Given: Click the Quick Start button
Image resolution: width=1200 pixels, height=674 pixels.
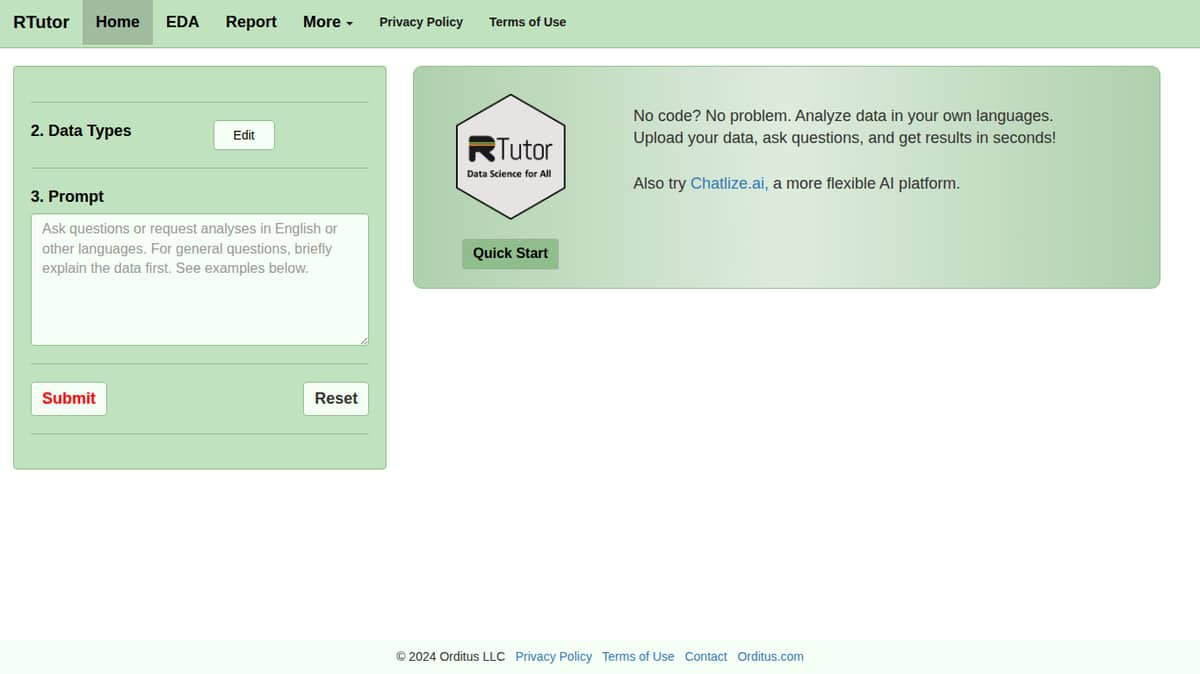Looking at the screenshot, I should [x=510, y=254].
